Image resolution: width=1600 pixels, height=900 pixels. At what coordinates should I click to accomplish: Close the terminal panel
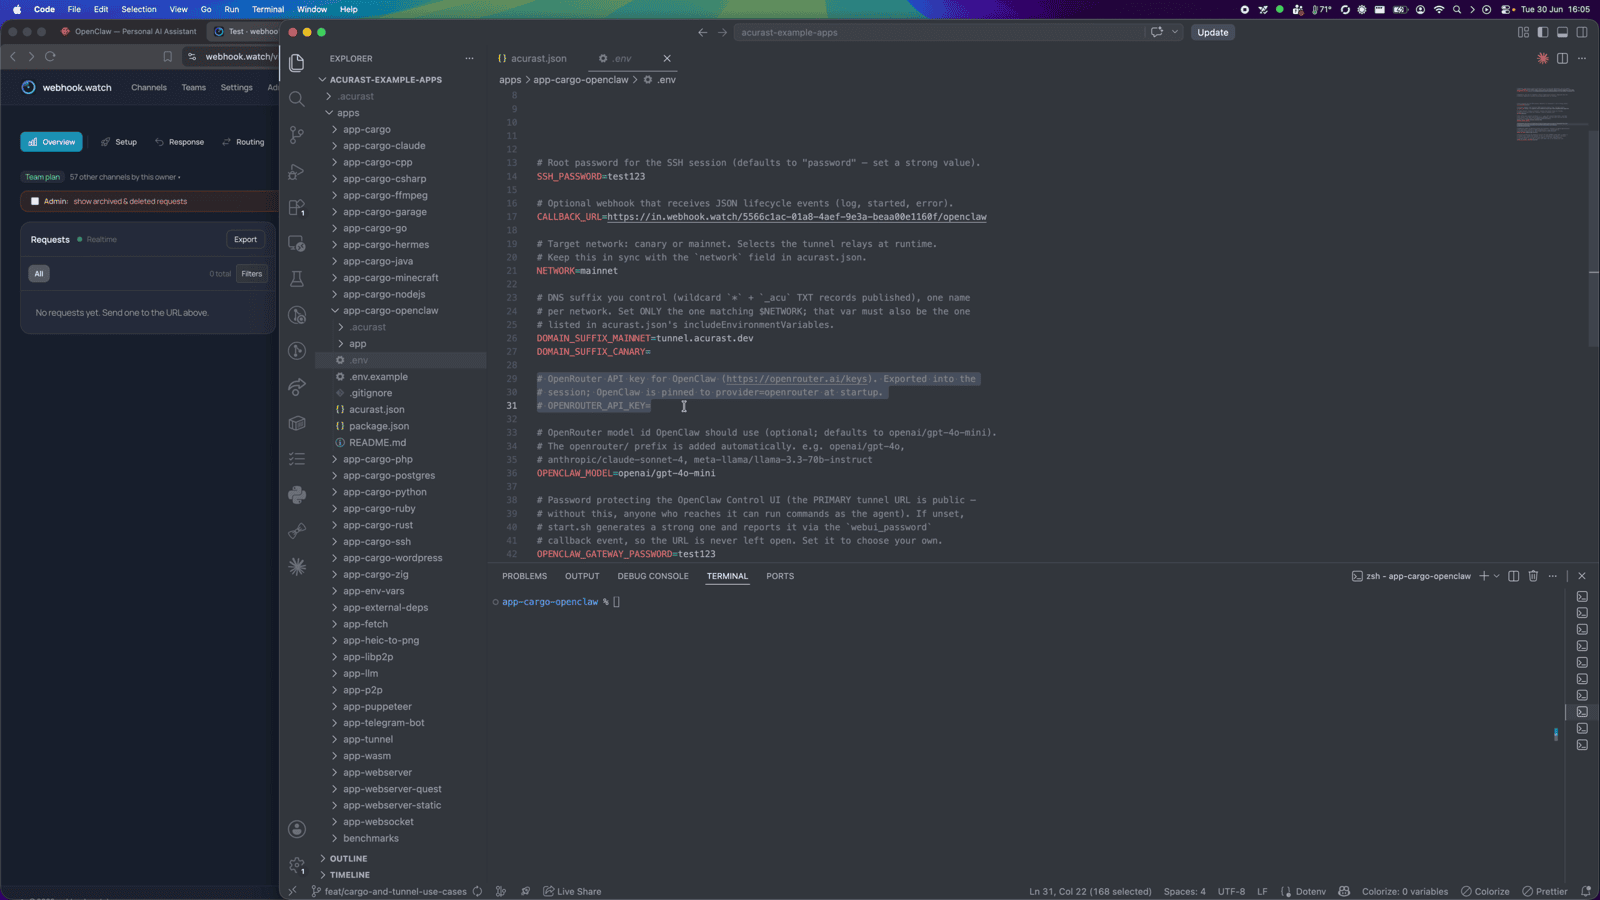[1582, 576]
